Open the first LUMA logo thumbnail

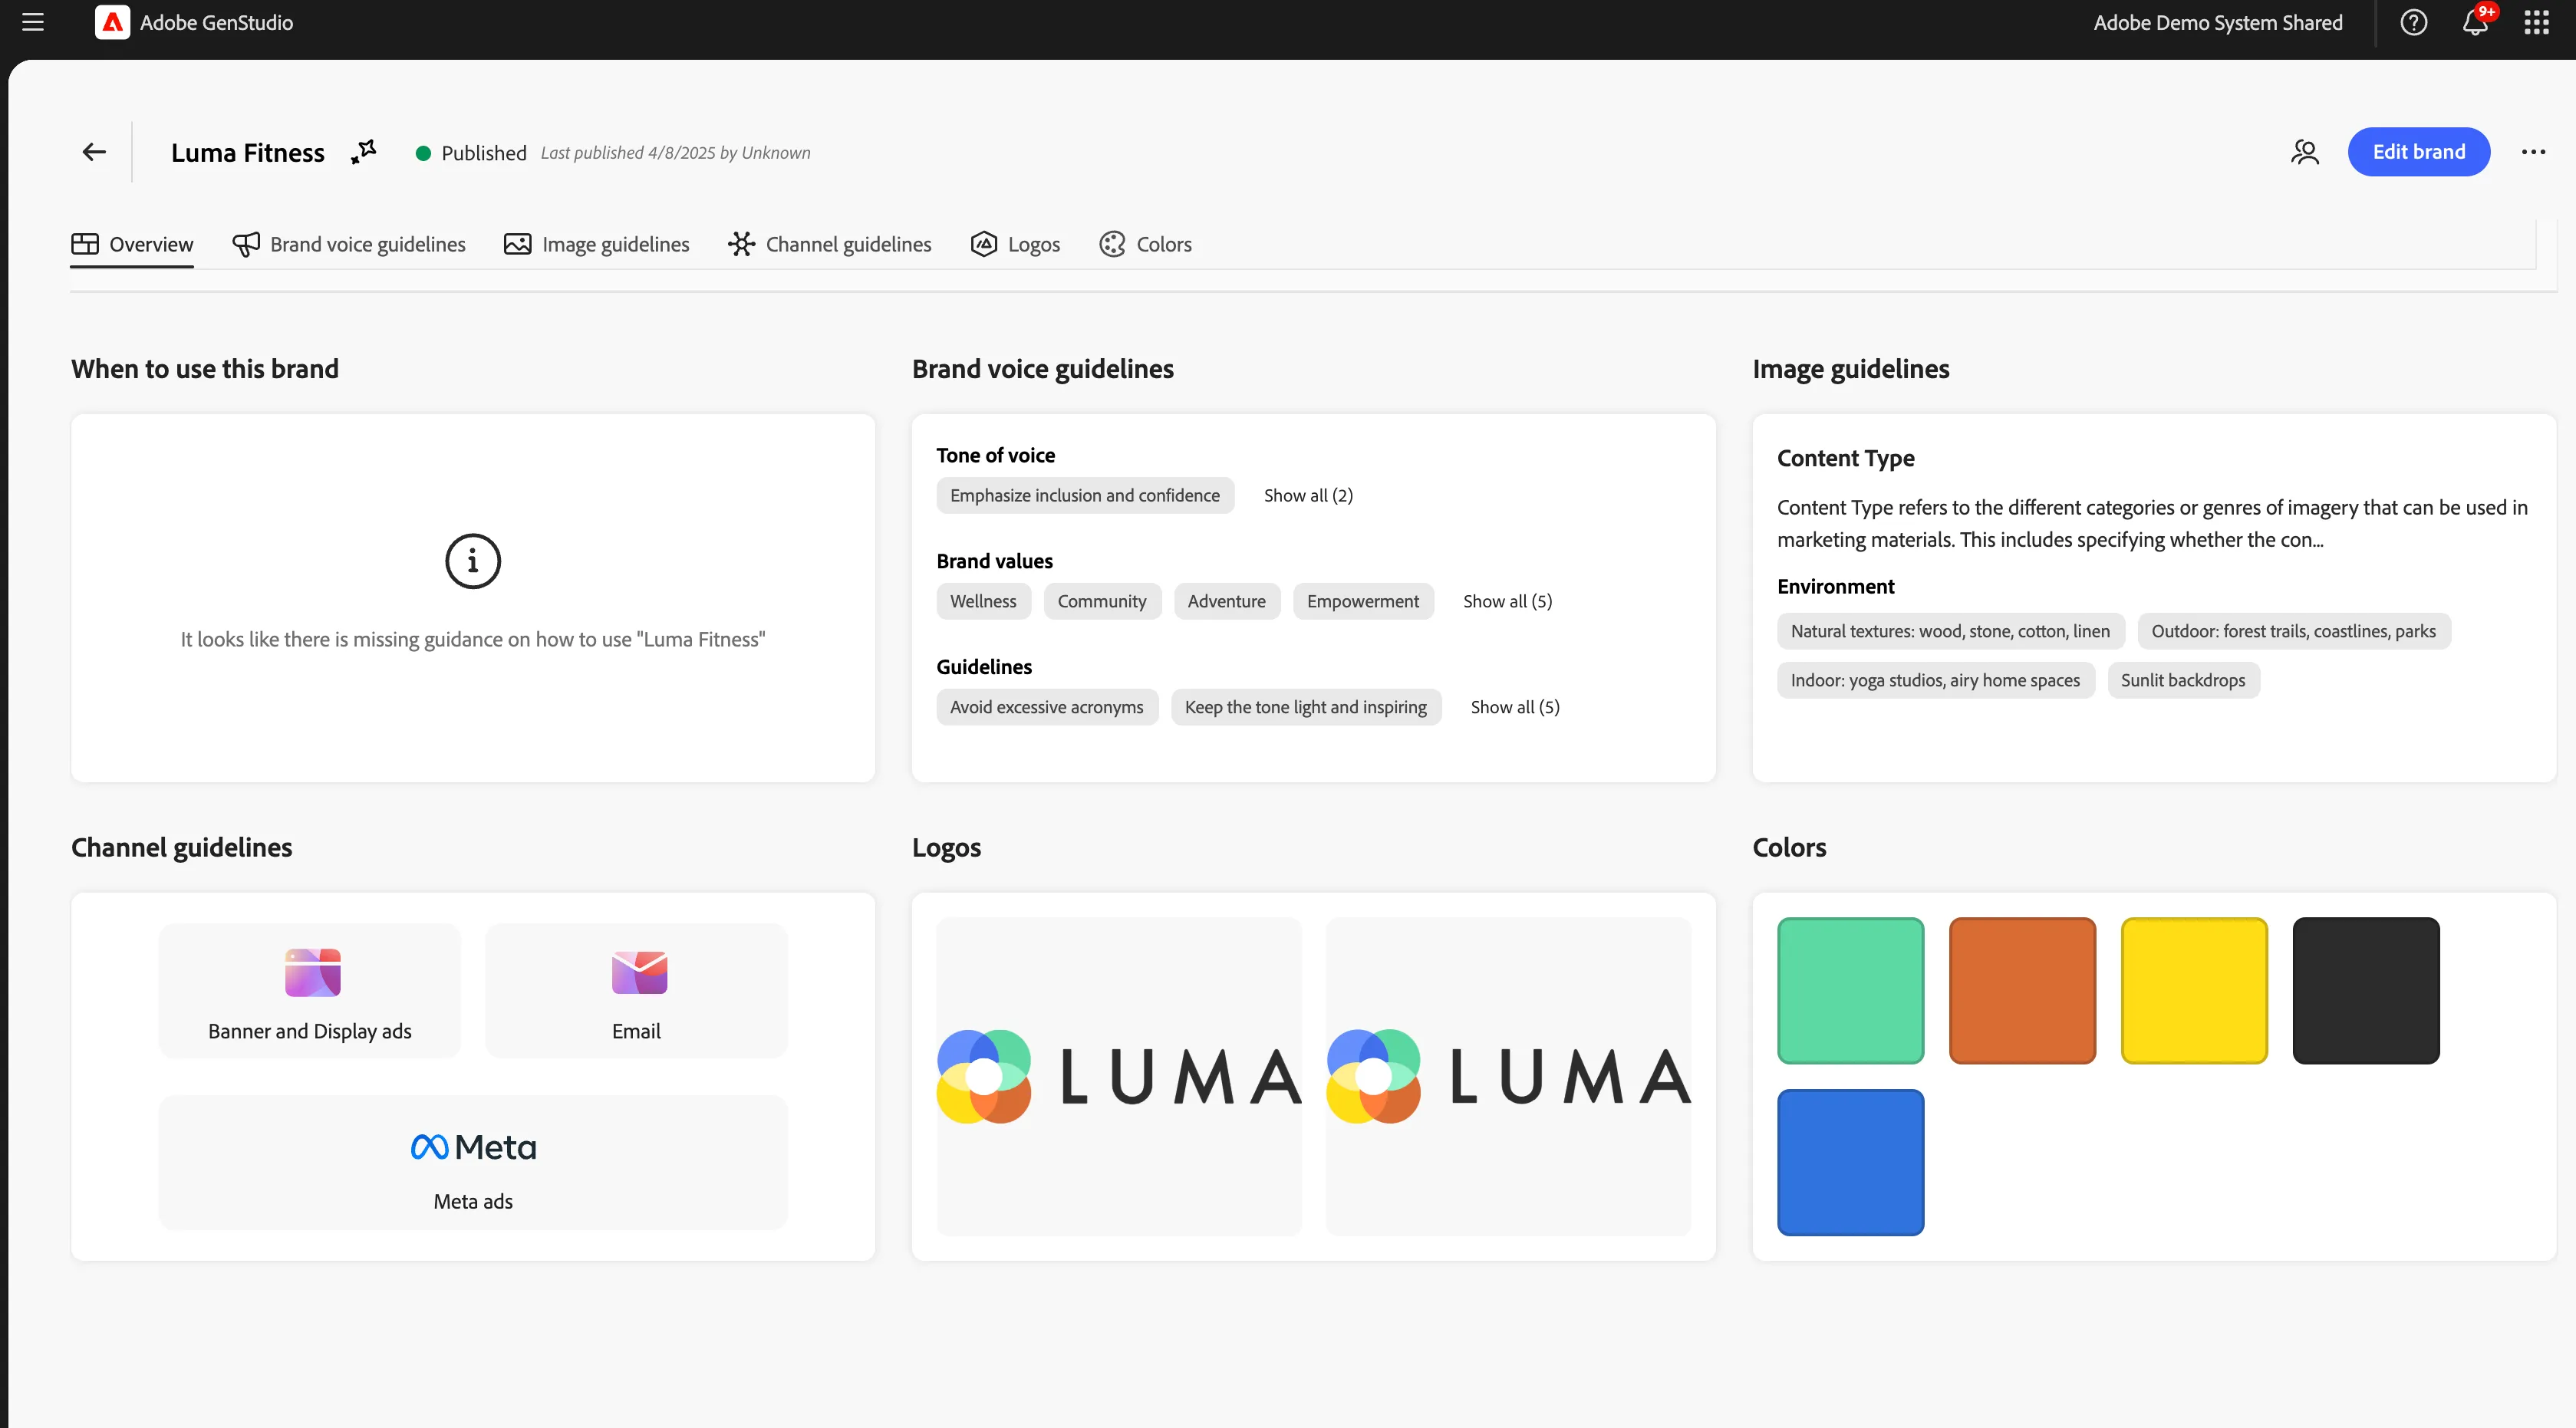1119,1076
